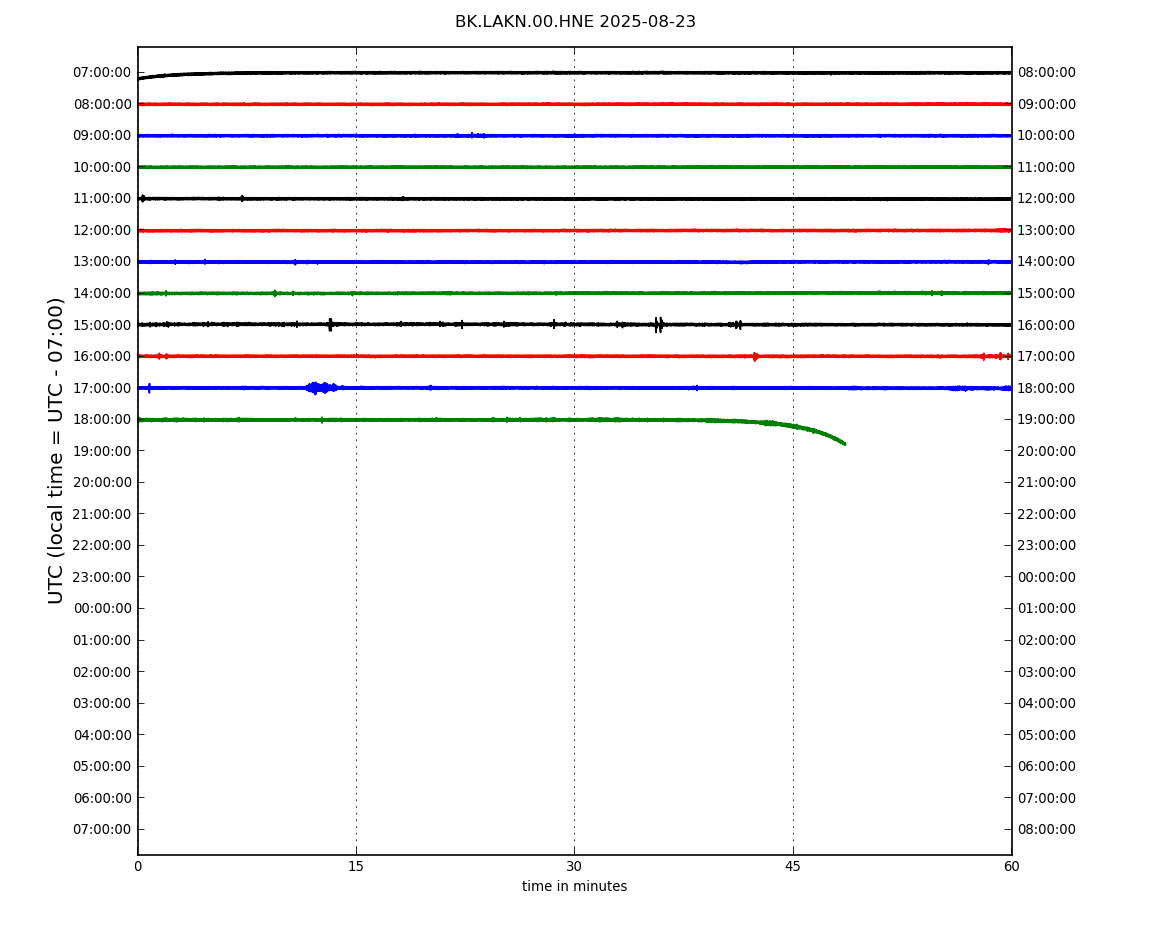Click right-axis label 20:00:00

point(1047,451)
